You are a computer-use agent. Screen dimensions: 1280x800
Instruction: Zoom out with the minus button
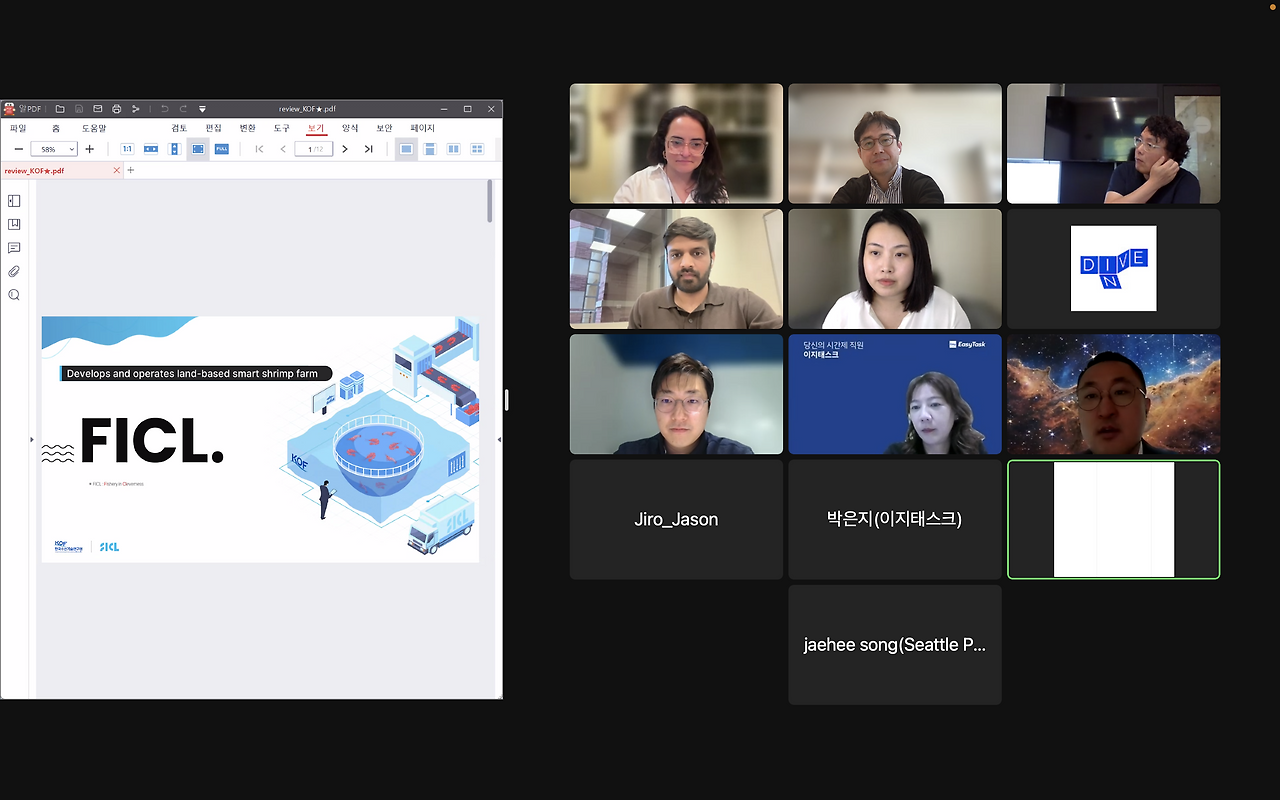(x=18, y=149)
